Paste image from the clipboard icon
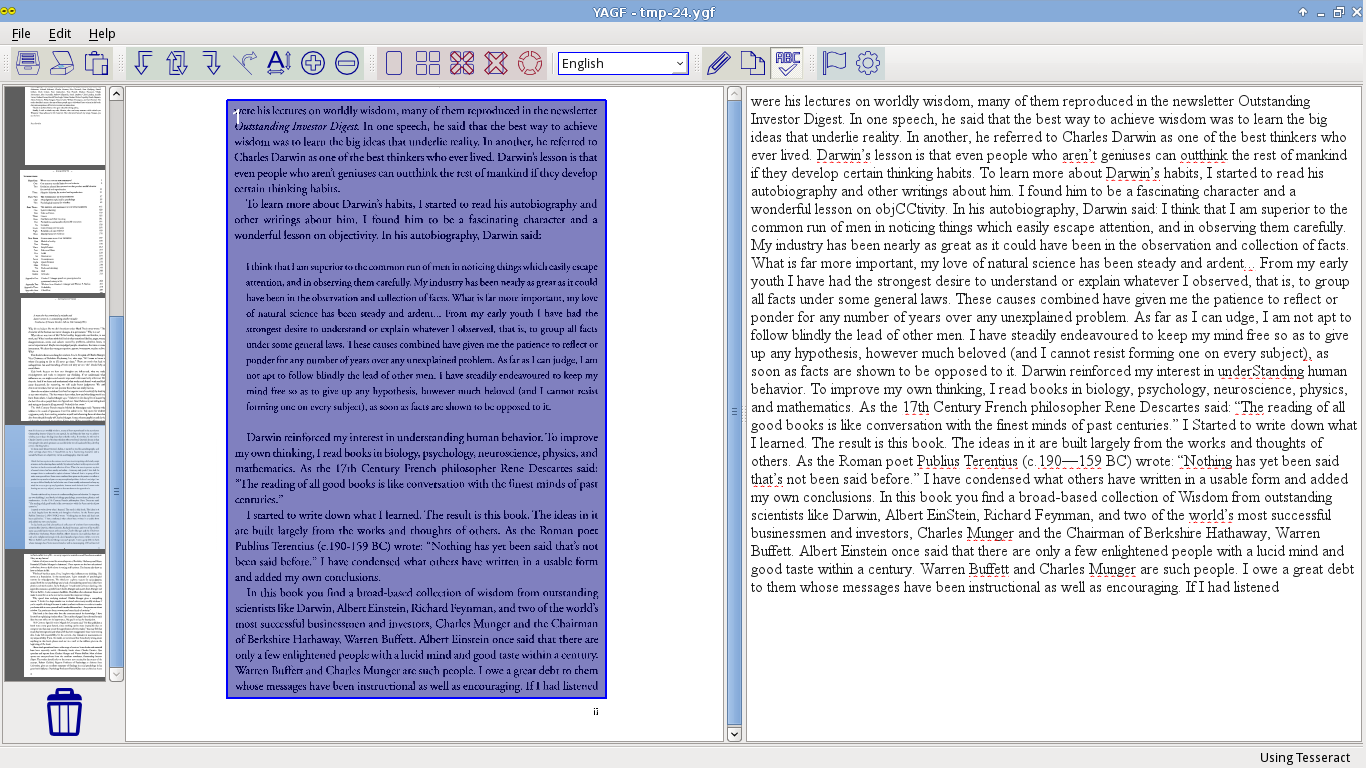 [96, 63]
